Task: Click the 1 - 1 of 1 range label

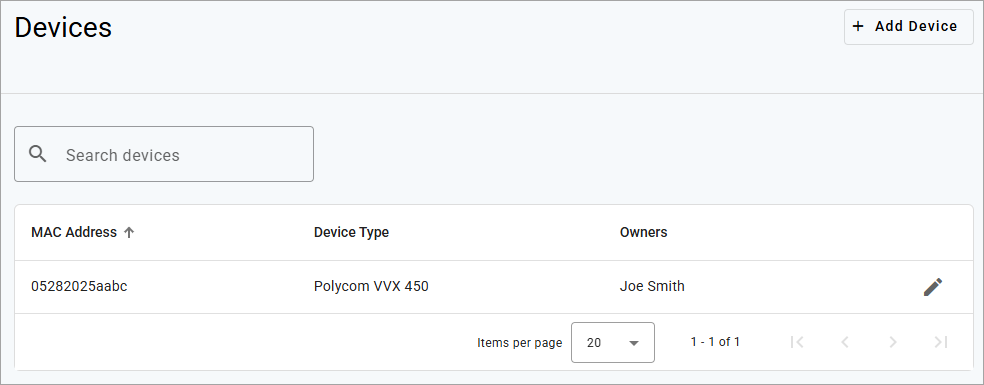Action: pos(715,342)
